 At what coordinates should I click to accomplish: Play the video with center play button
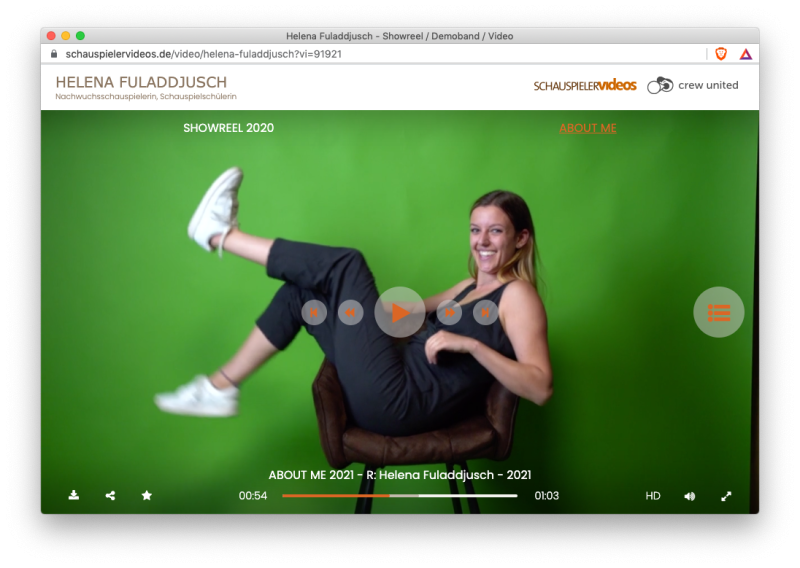point(399,312)
